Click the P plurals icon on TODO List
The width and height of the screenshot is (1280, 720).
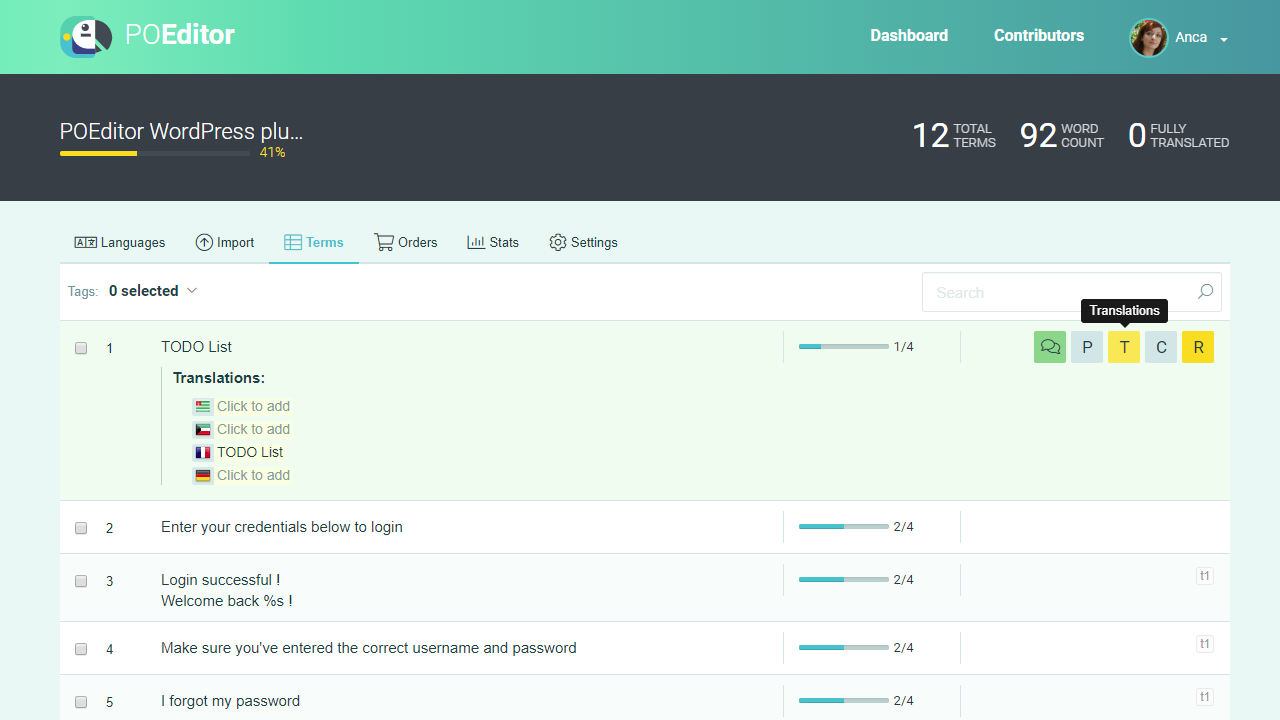[1087, 347]
